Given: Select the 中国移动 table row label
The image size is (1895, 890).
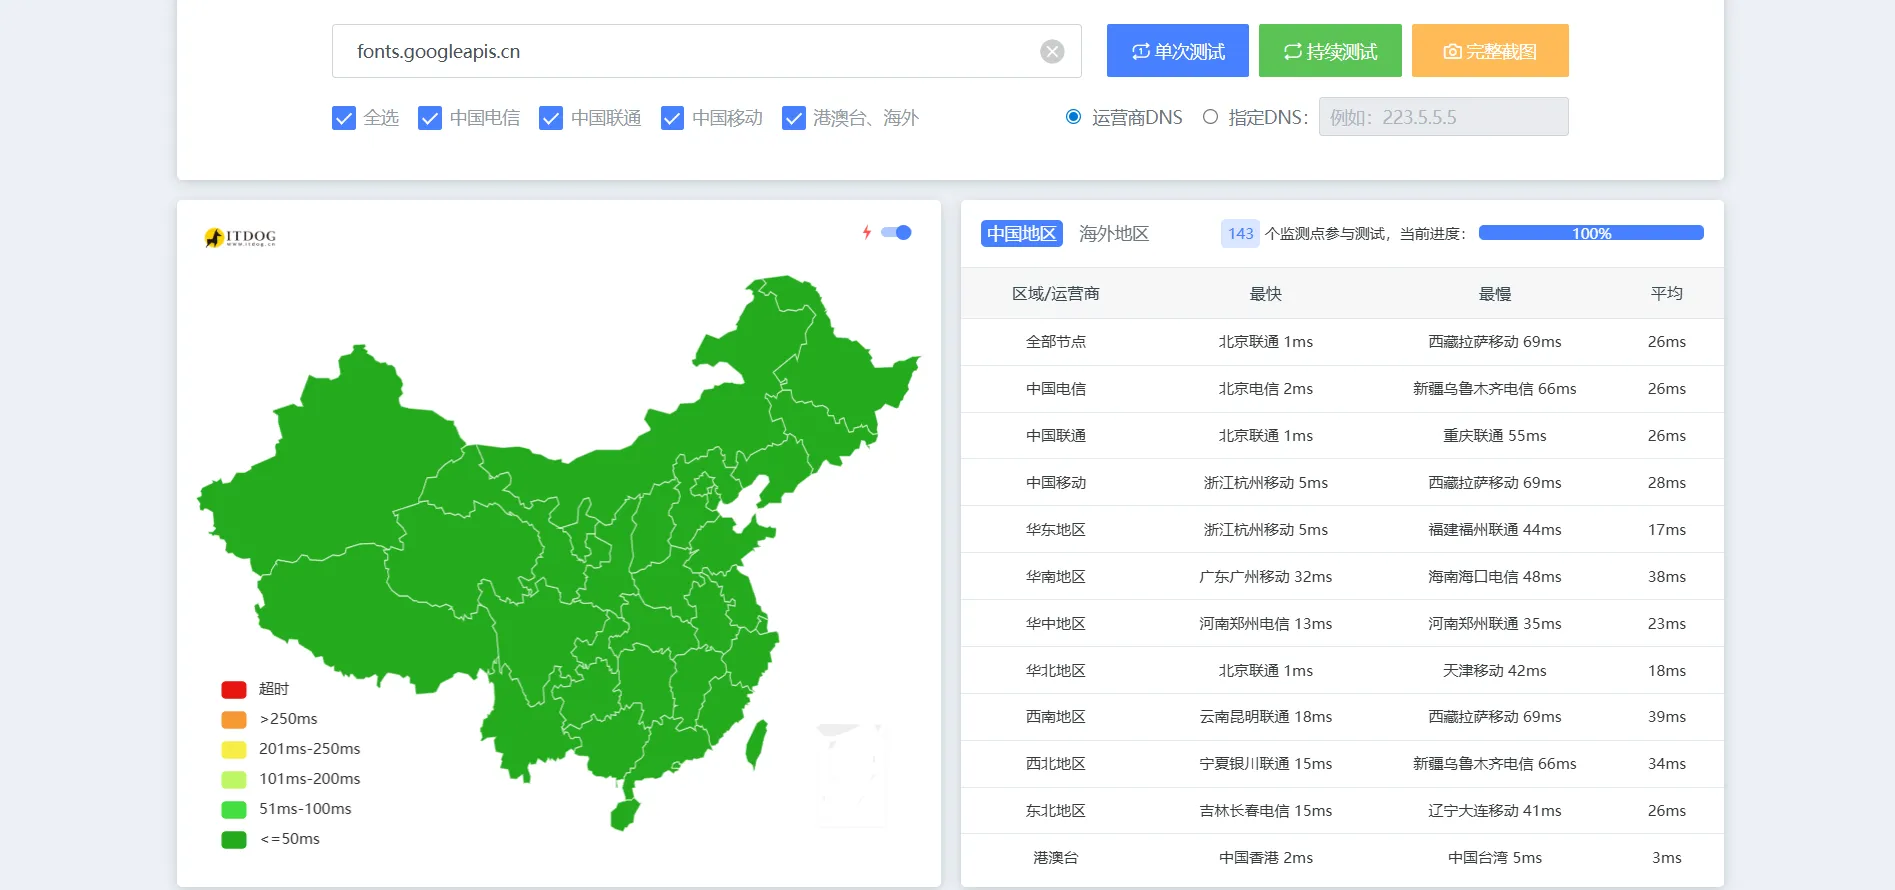Looking at the screenshot, I should point(1056,483).
